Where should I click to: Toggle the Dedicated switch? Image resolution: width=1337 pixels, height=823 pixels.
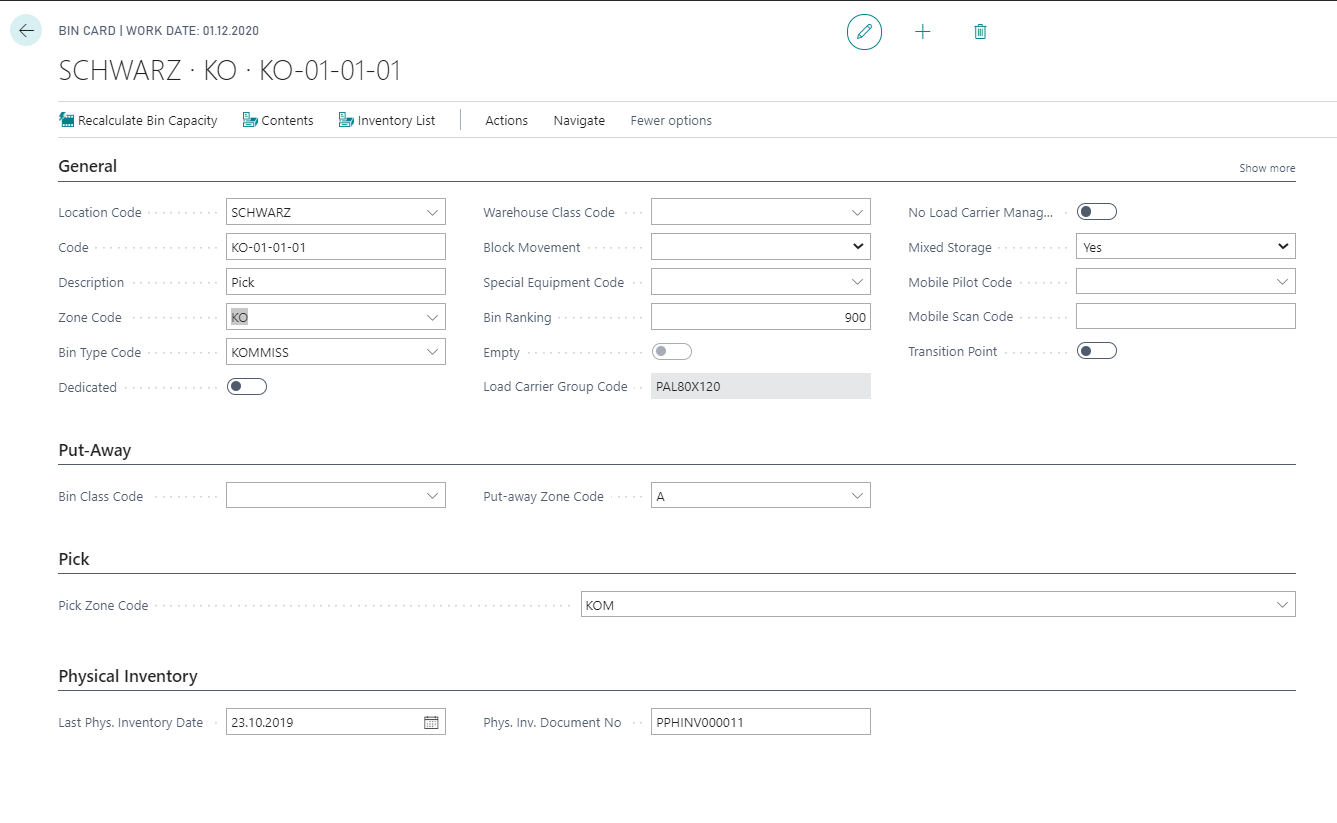pyautogui.click(x=247, y=387)
